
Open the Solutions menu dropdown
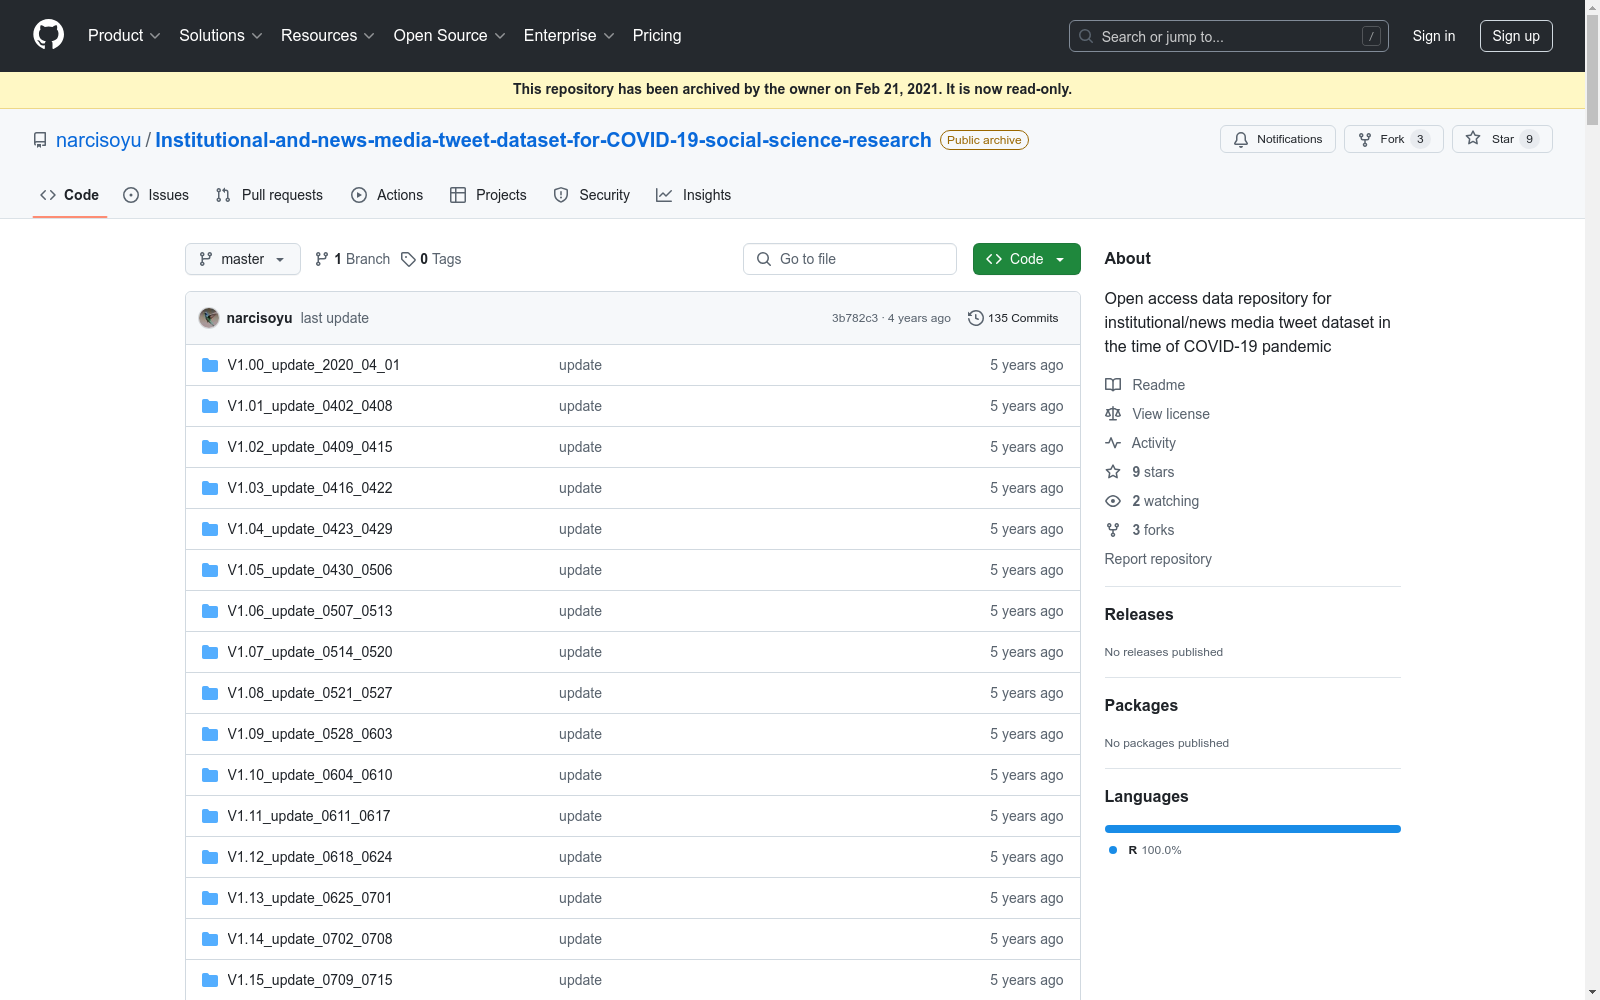tap(221, 35)
